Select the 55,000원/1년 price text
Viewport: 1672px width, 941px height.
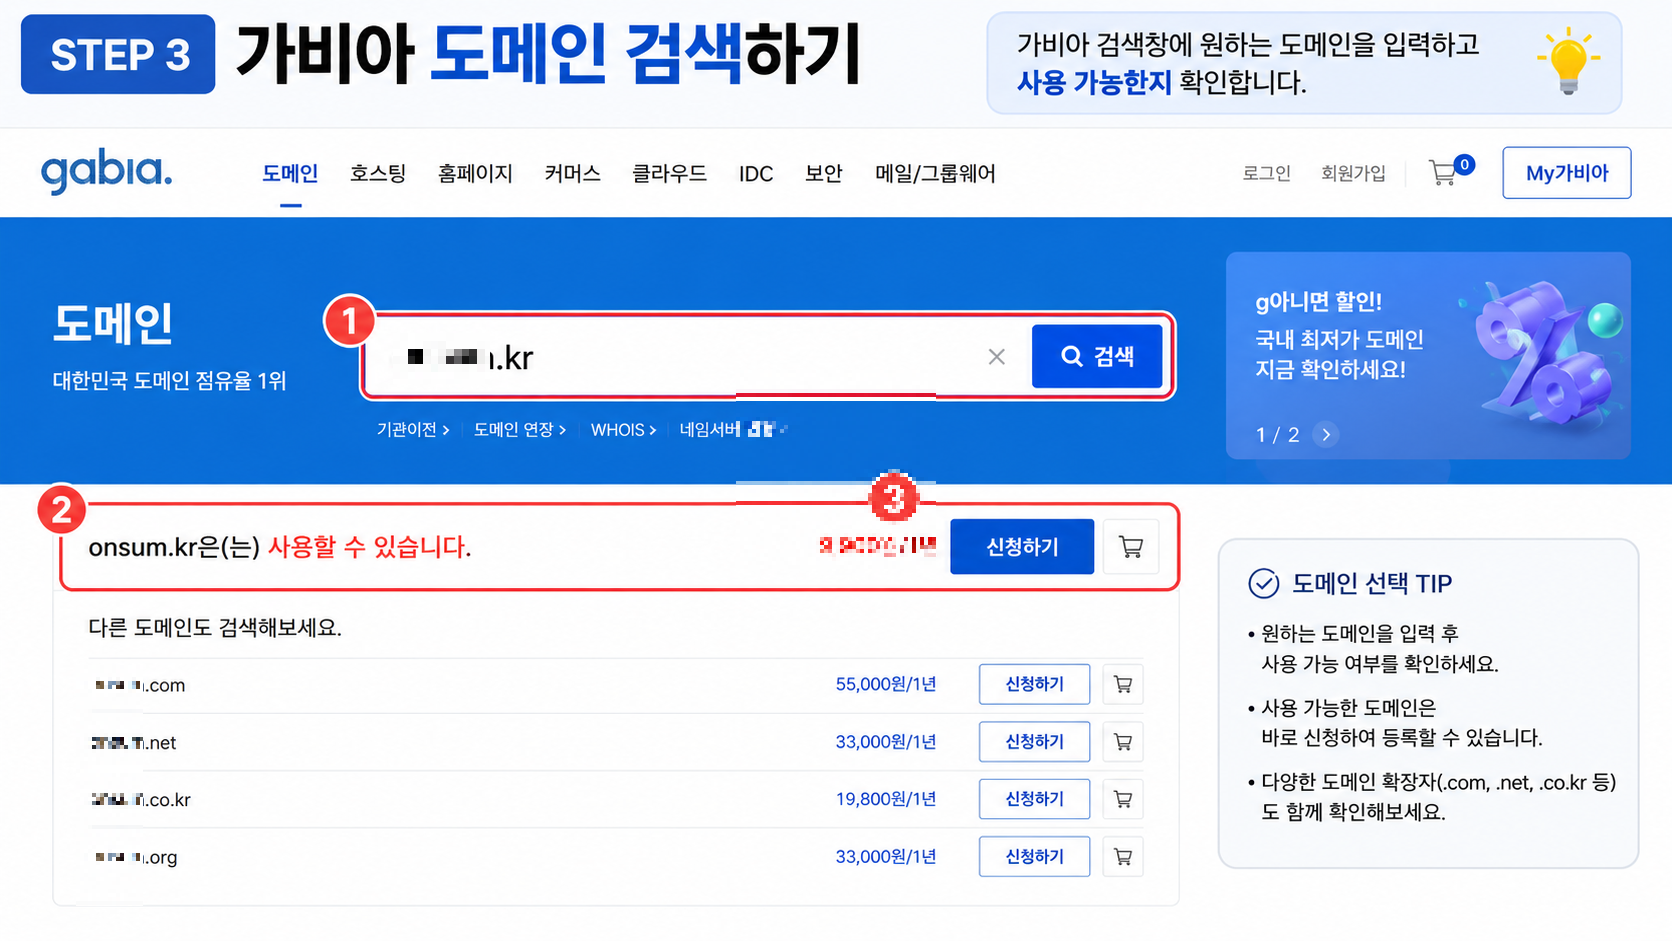(x=886, y=685)
